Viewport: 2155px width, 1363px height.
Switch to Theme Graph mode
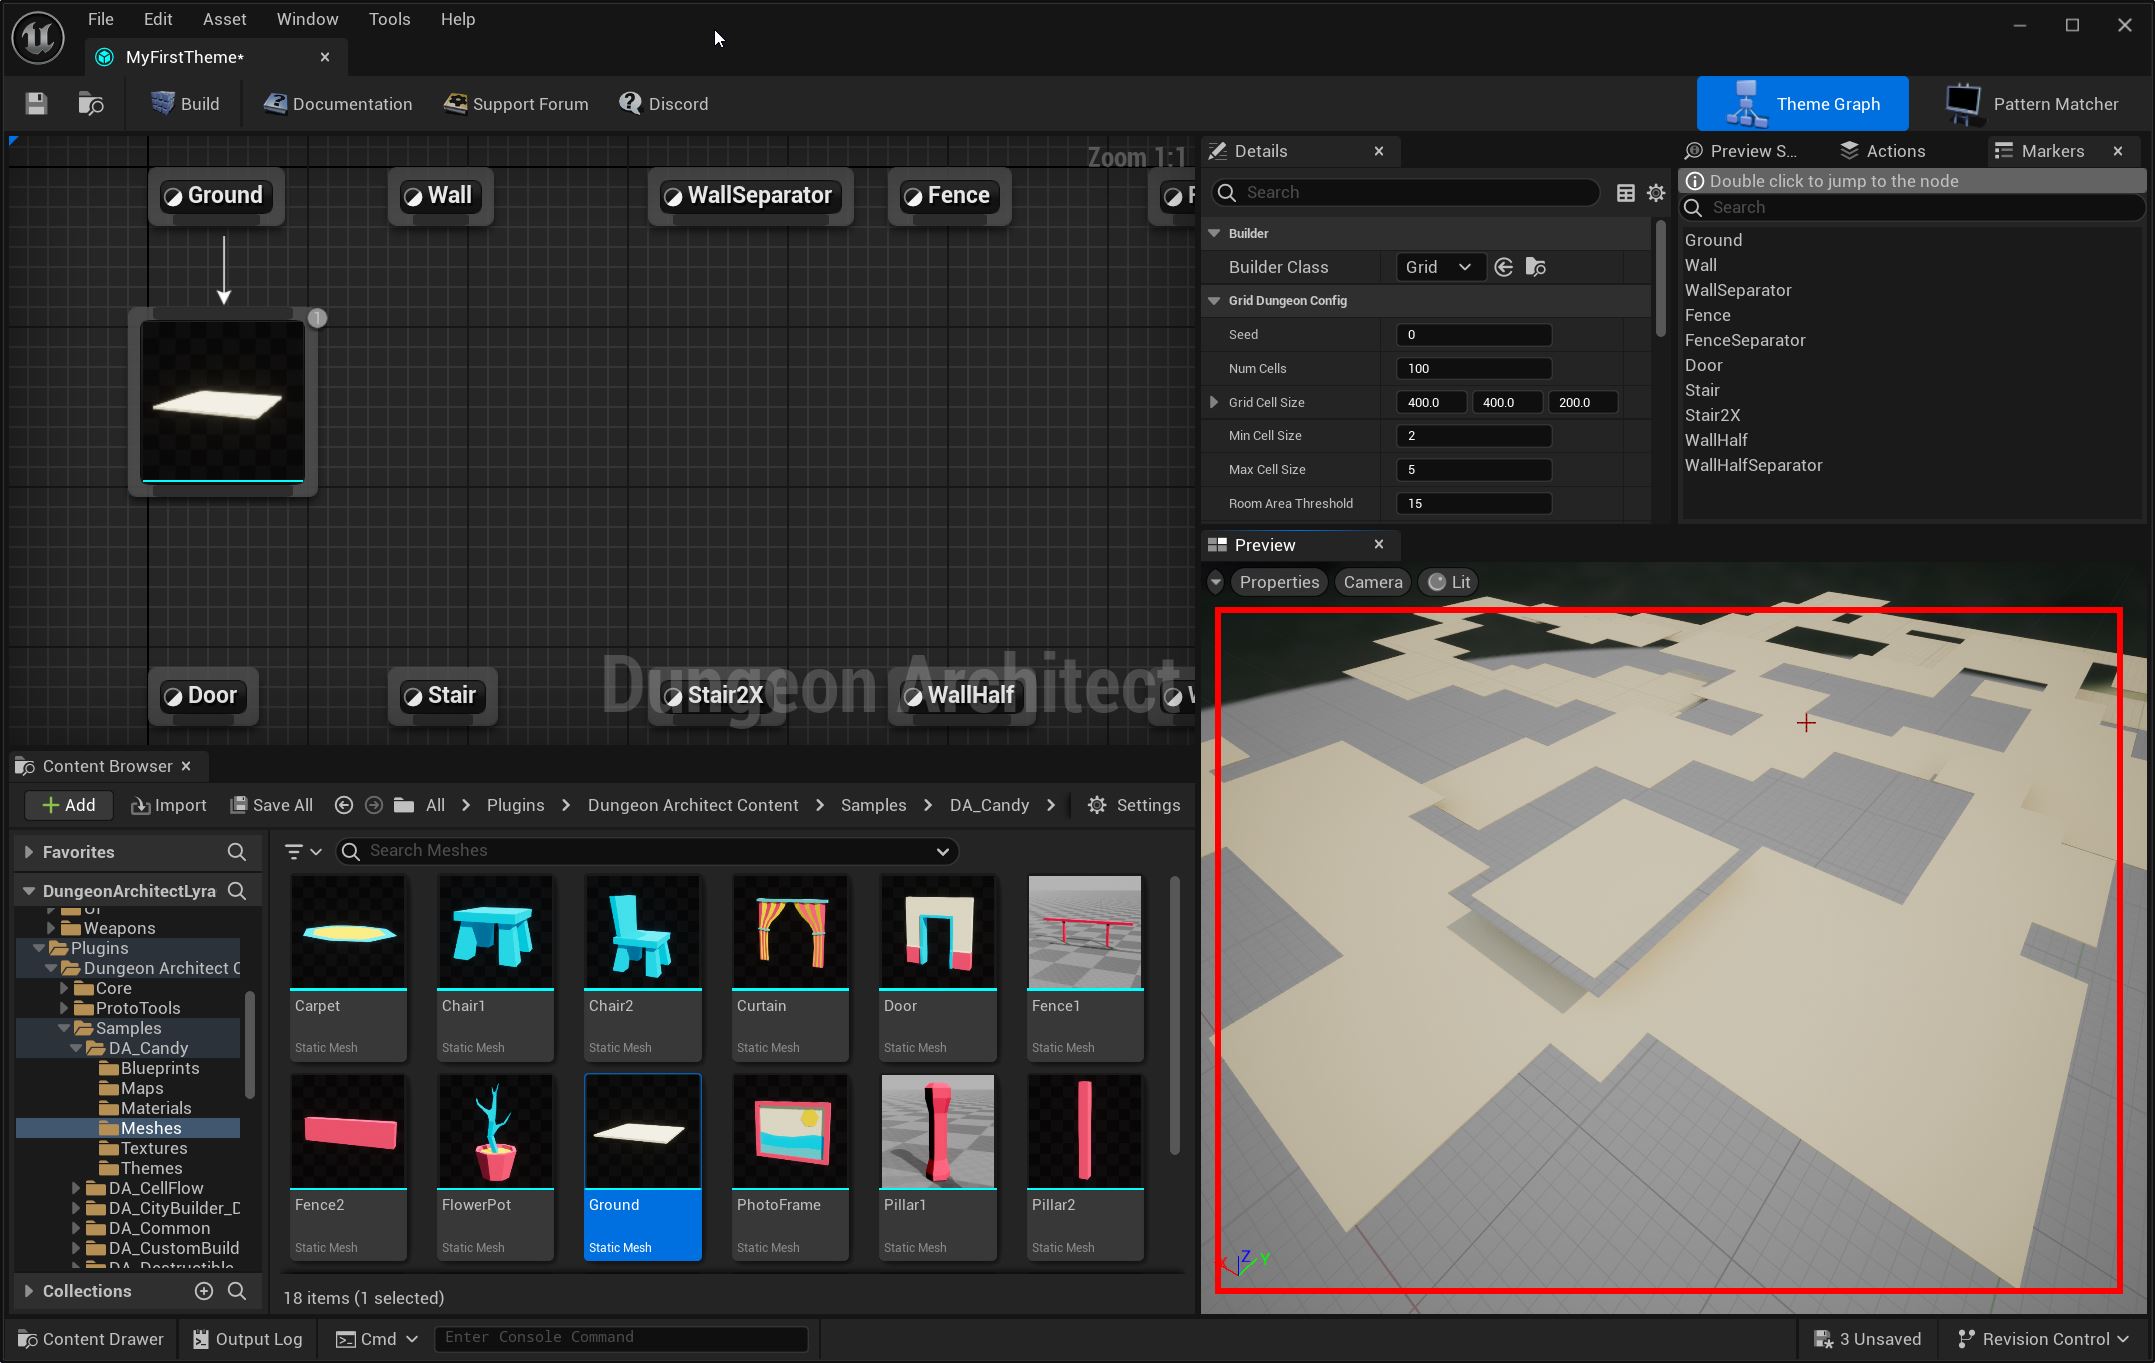[x=1802, y=104]
